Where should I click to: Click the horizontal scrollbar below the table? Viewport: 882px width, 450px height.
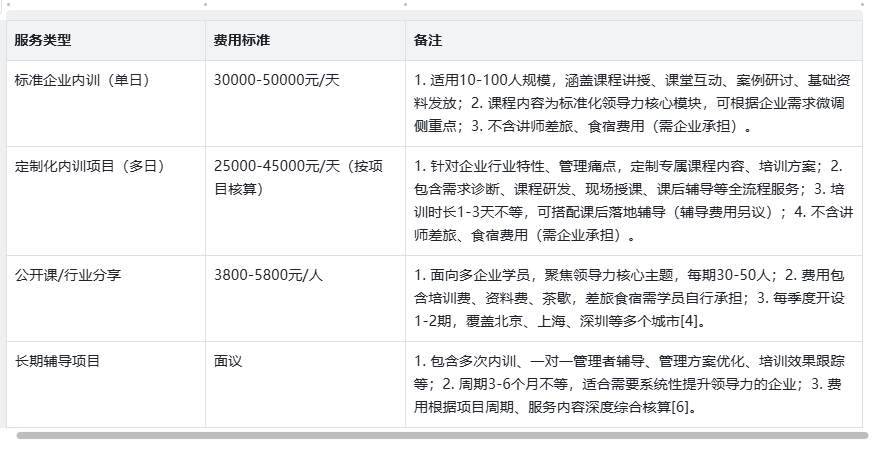click(x=440, y=435)
